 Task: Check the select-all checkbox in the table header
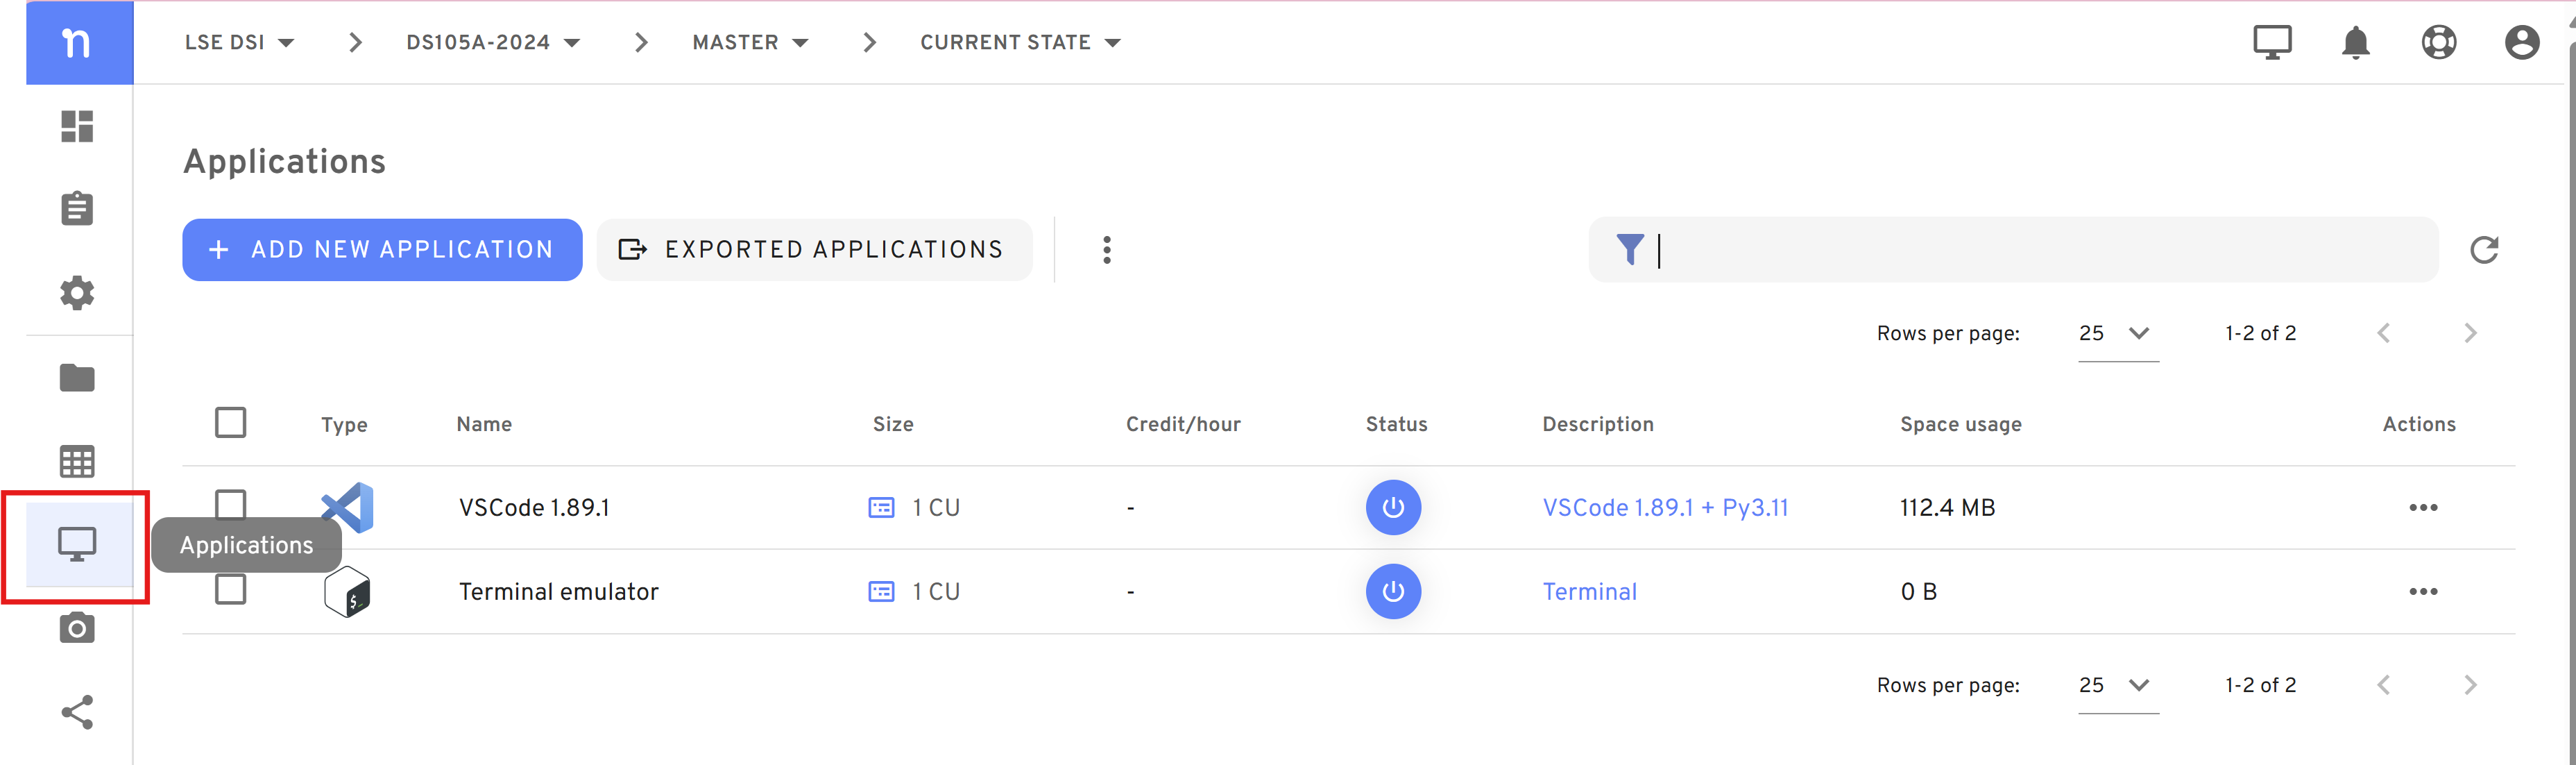230,422
